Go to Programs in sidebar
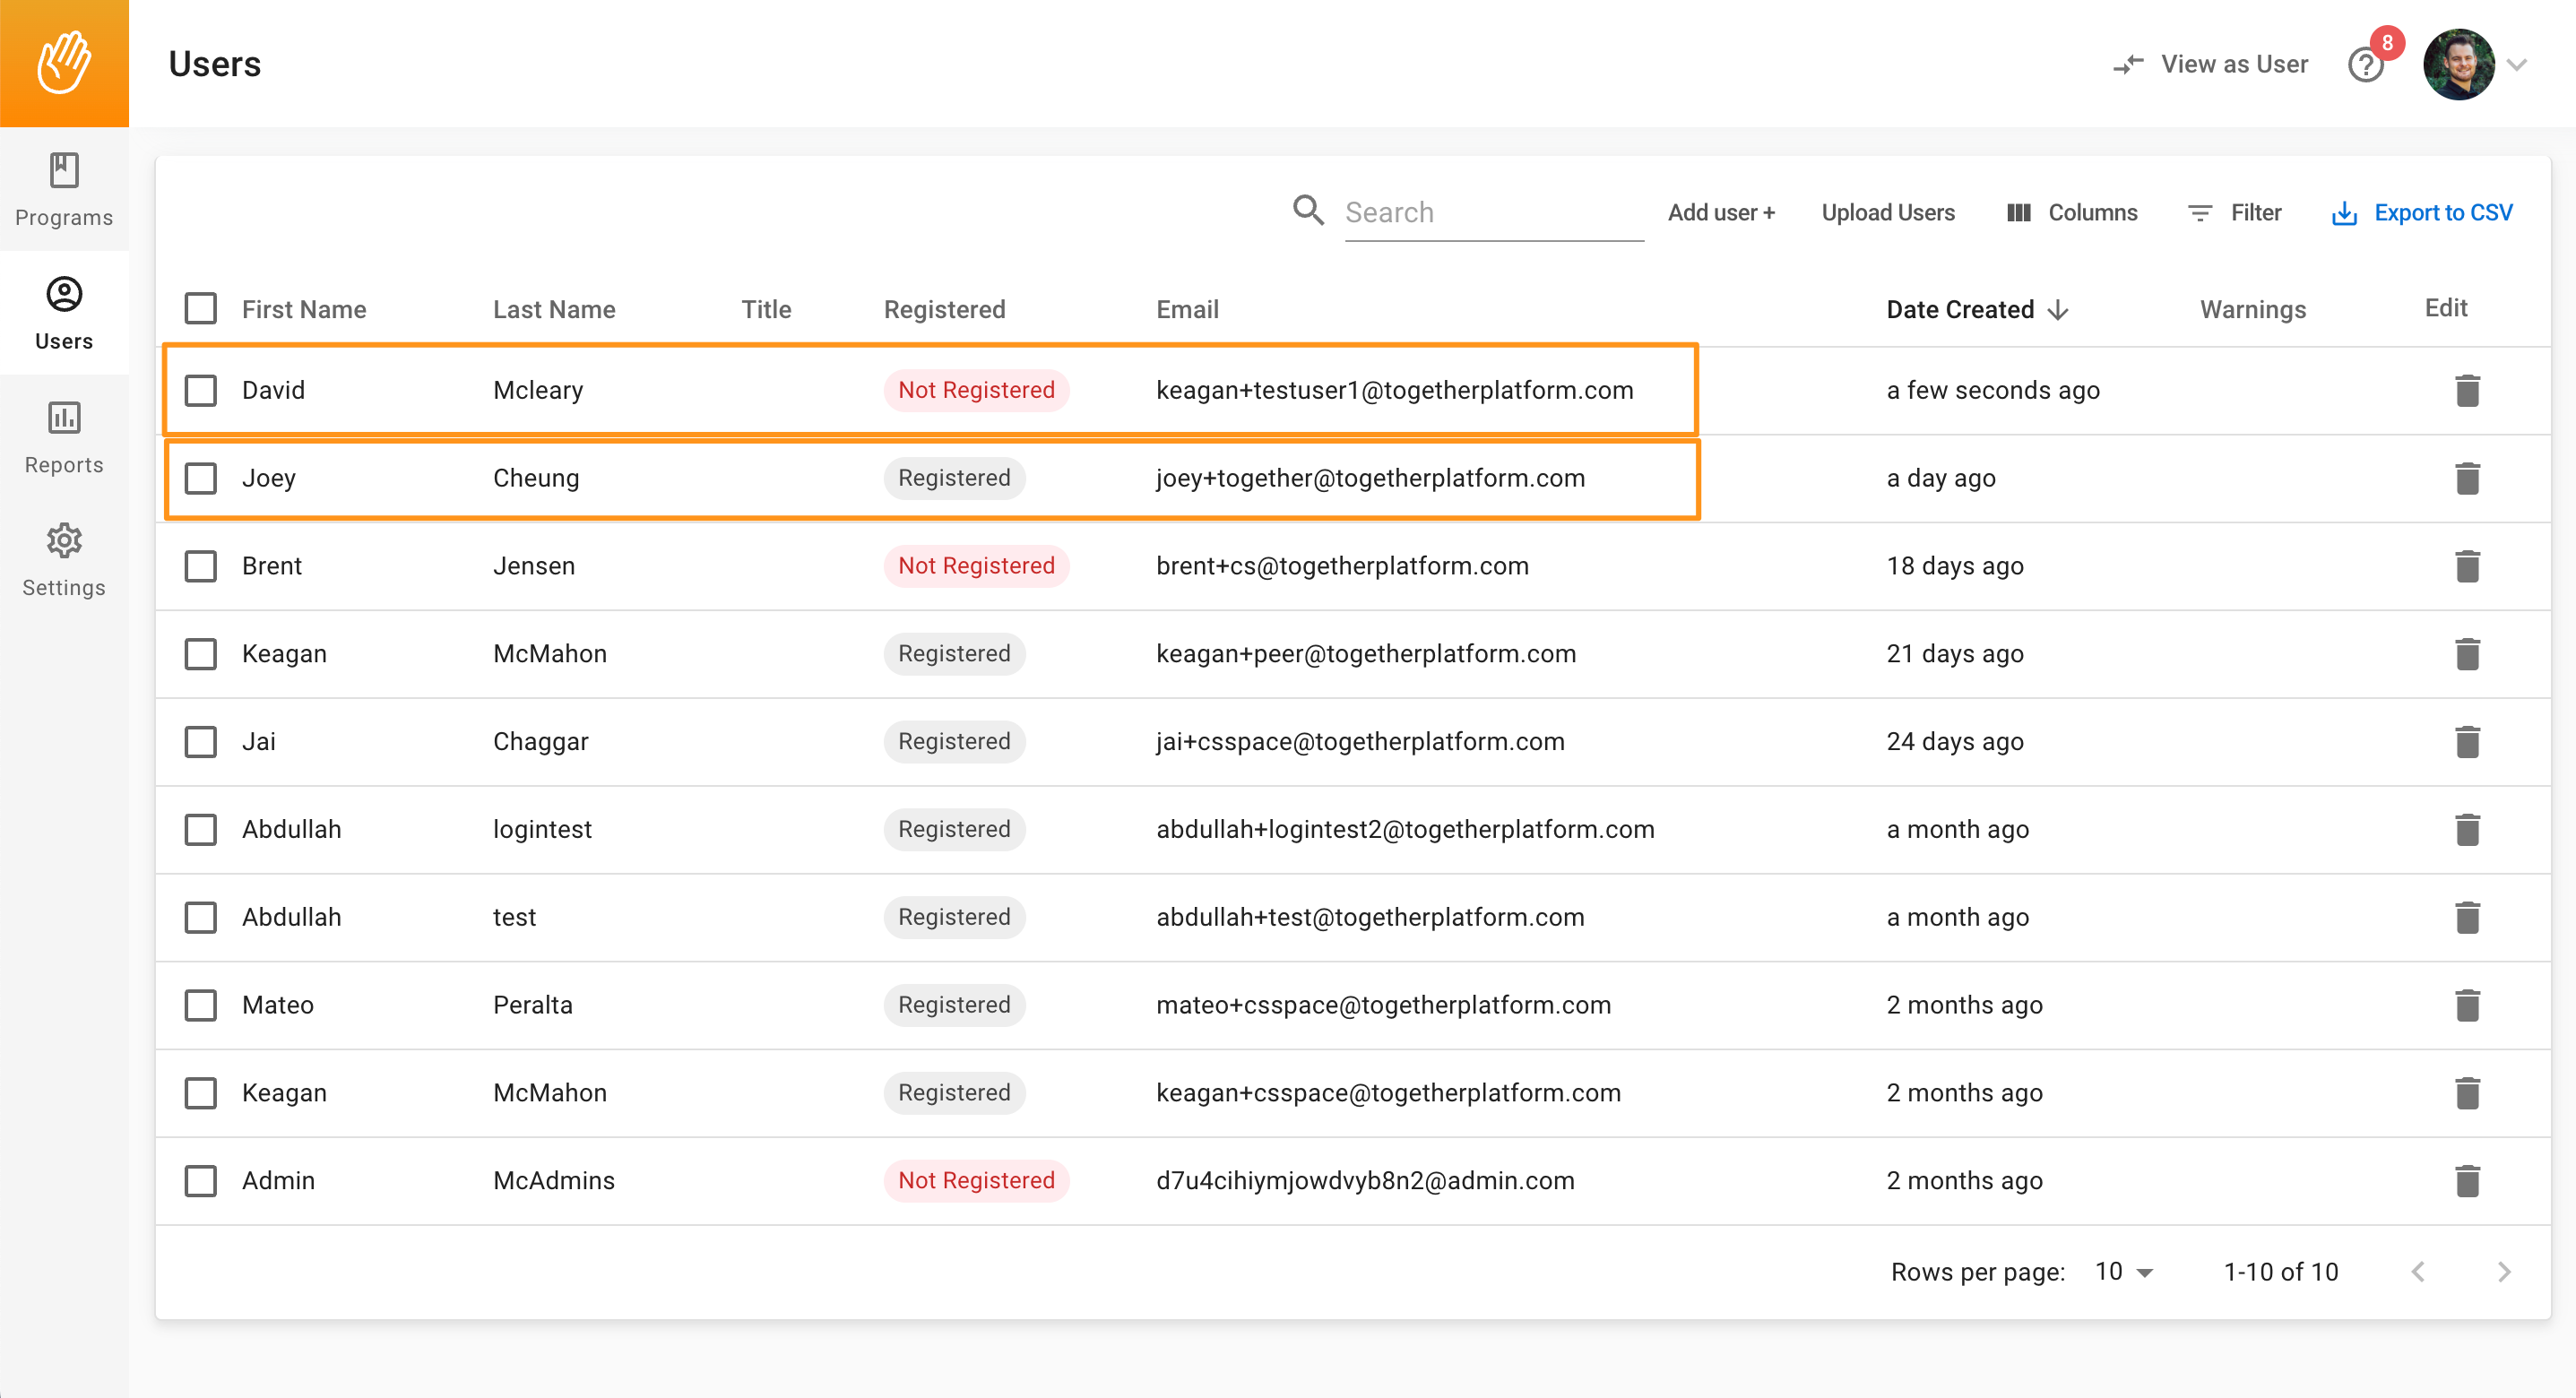This screenshot has height=1398, width=2576. (64, 189)
